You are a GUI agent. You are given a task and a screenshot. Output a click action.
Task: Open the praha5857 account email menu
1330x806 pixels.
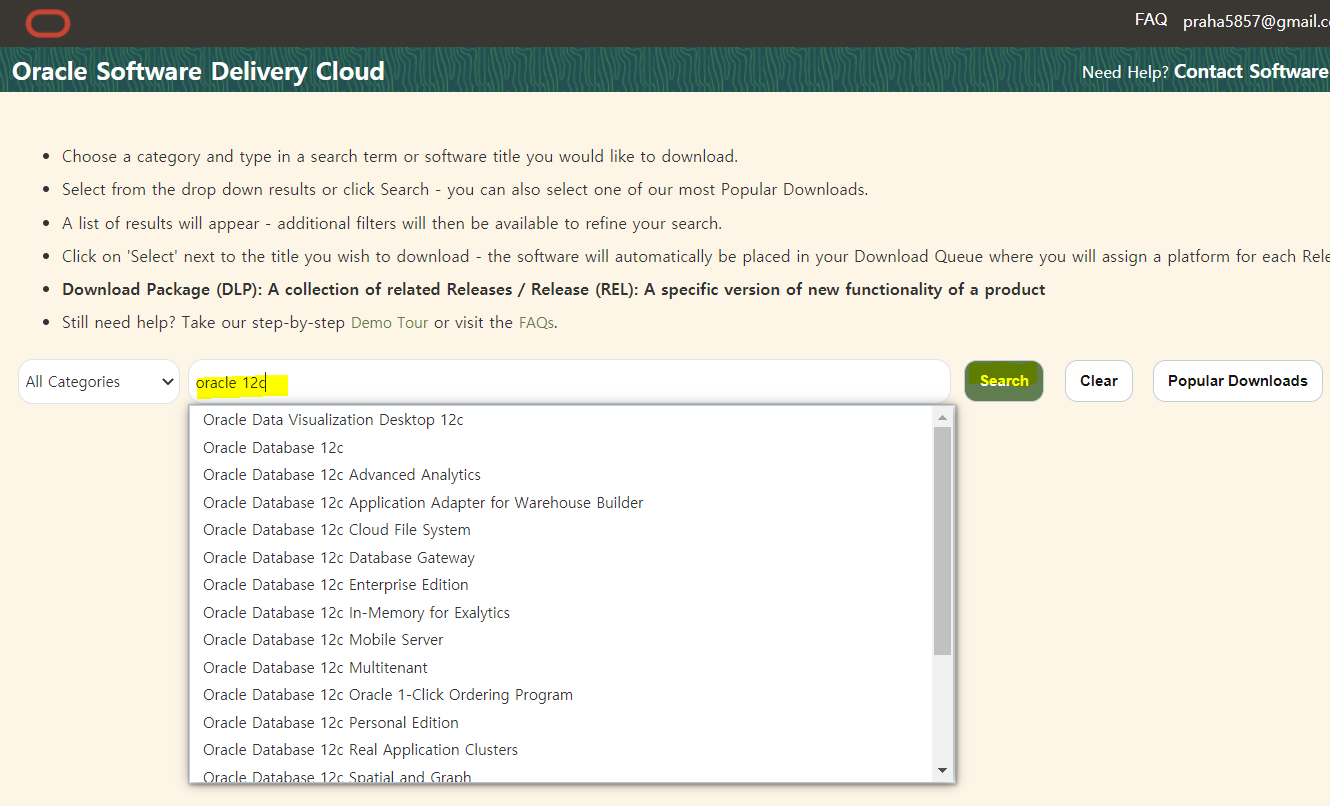(x=1256, y=21)
